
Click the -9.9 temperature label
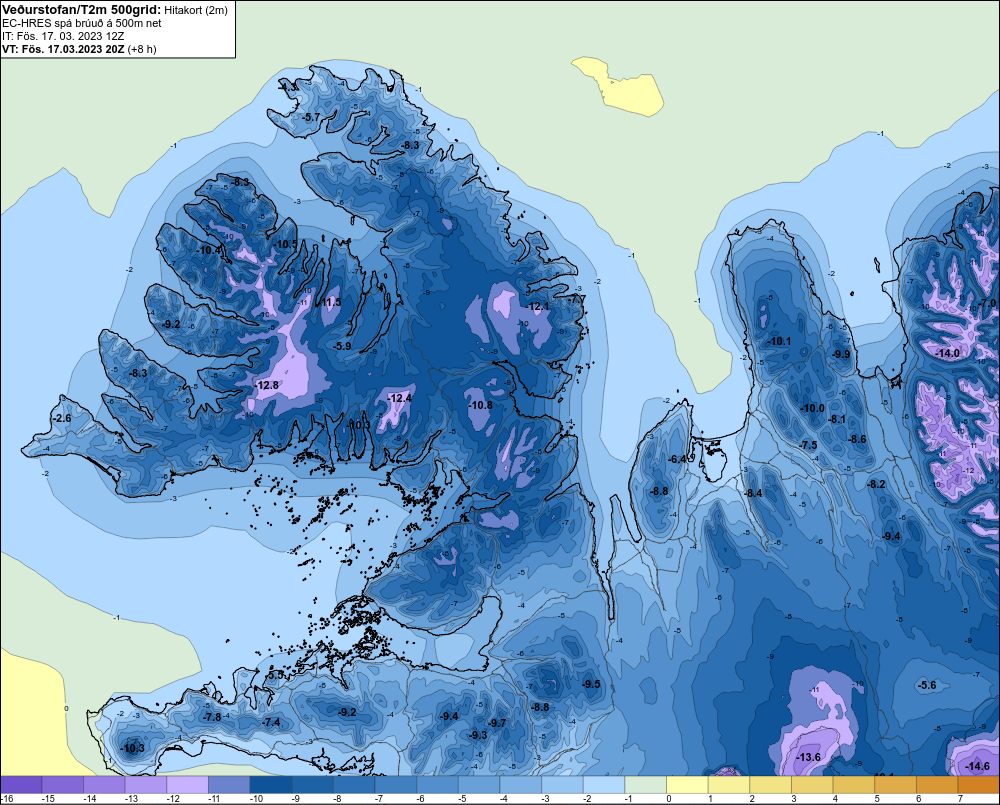click(841, 355)
